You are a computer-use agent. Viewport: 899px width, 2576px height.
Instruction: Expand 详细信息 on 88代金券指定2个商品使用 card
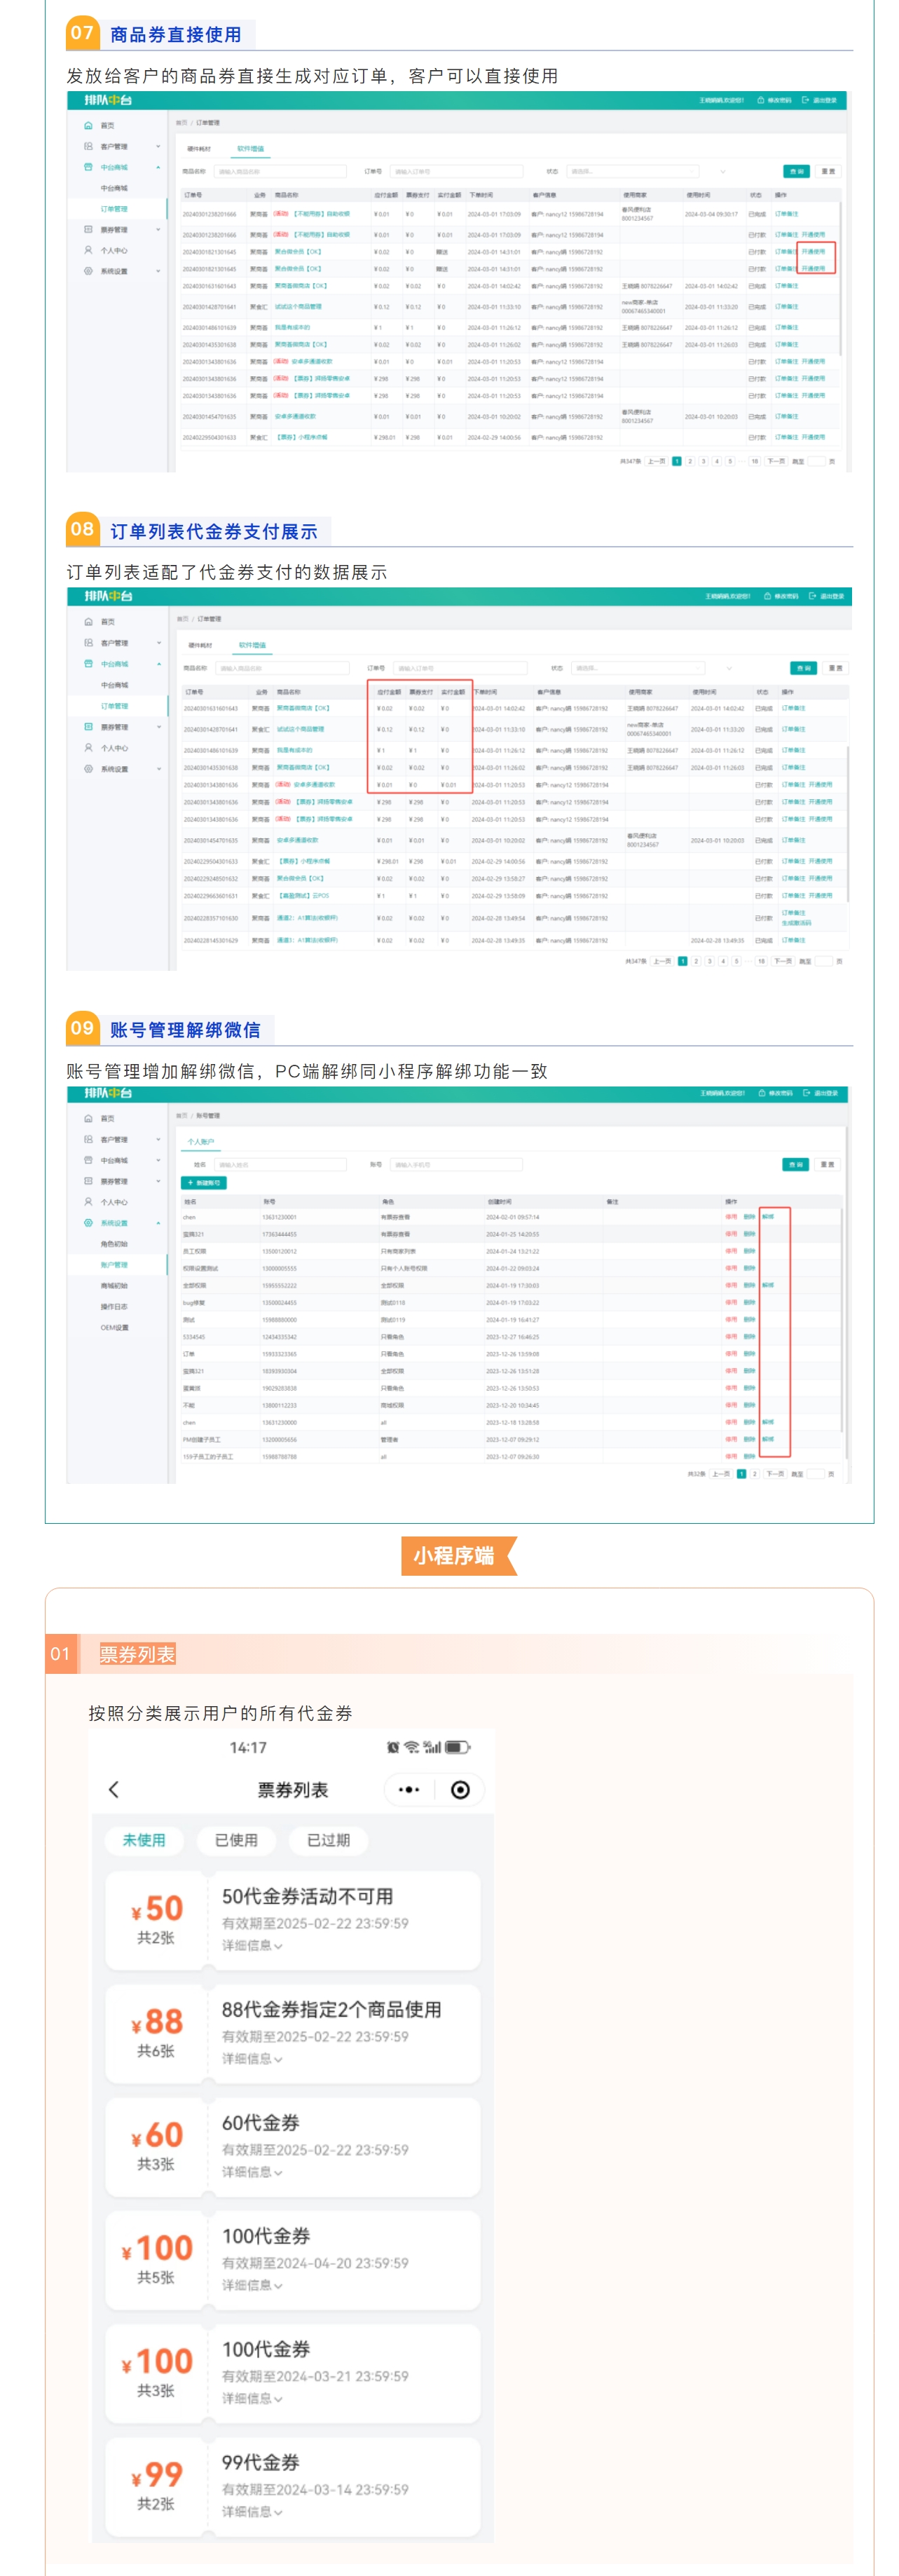pyautogui.click(x=252, y=2058)
